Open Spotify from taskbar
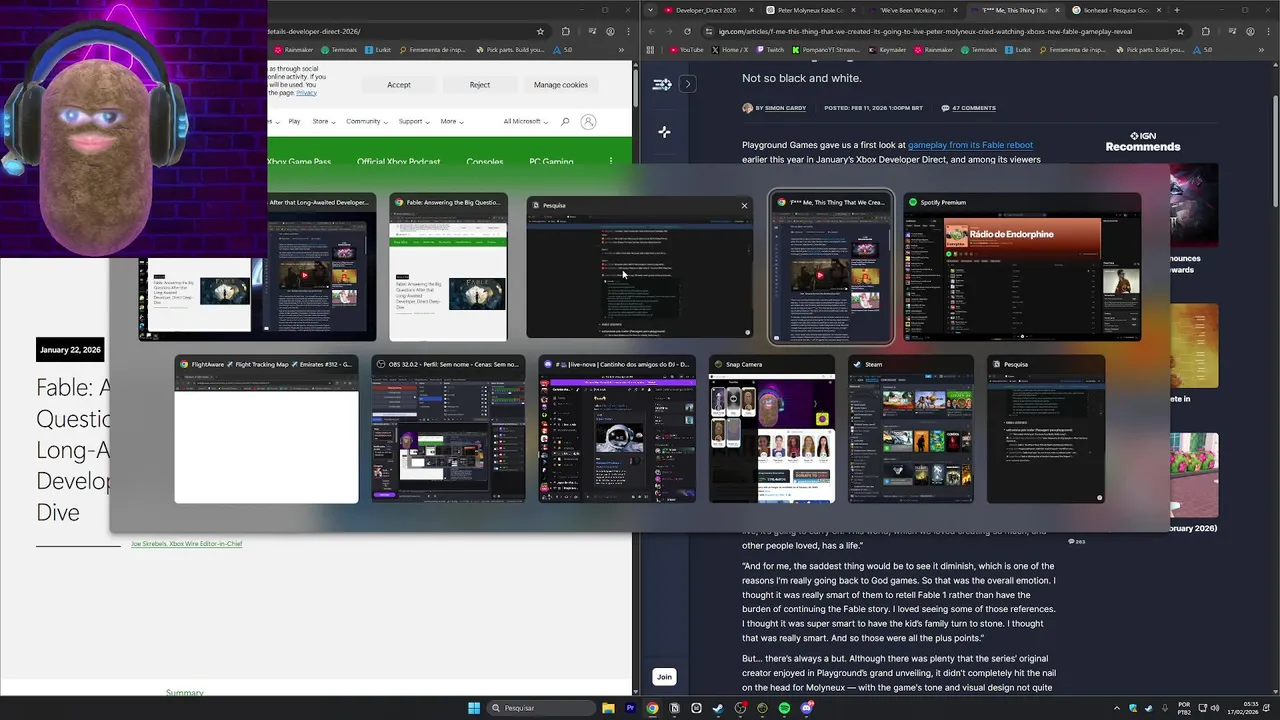1280x720 pixels. pyautogui.click(x=784, y=708)
